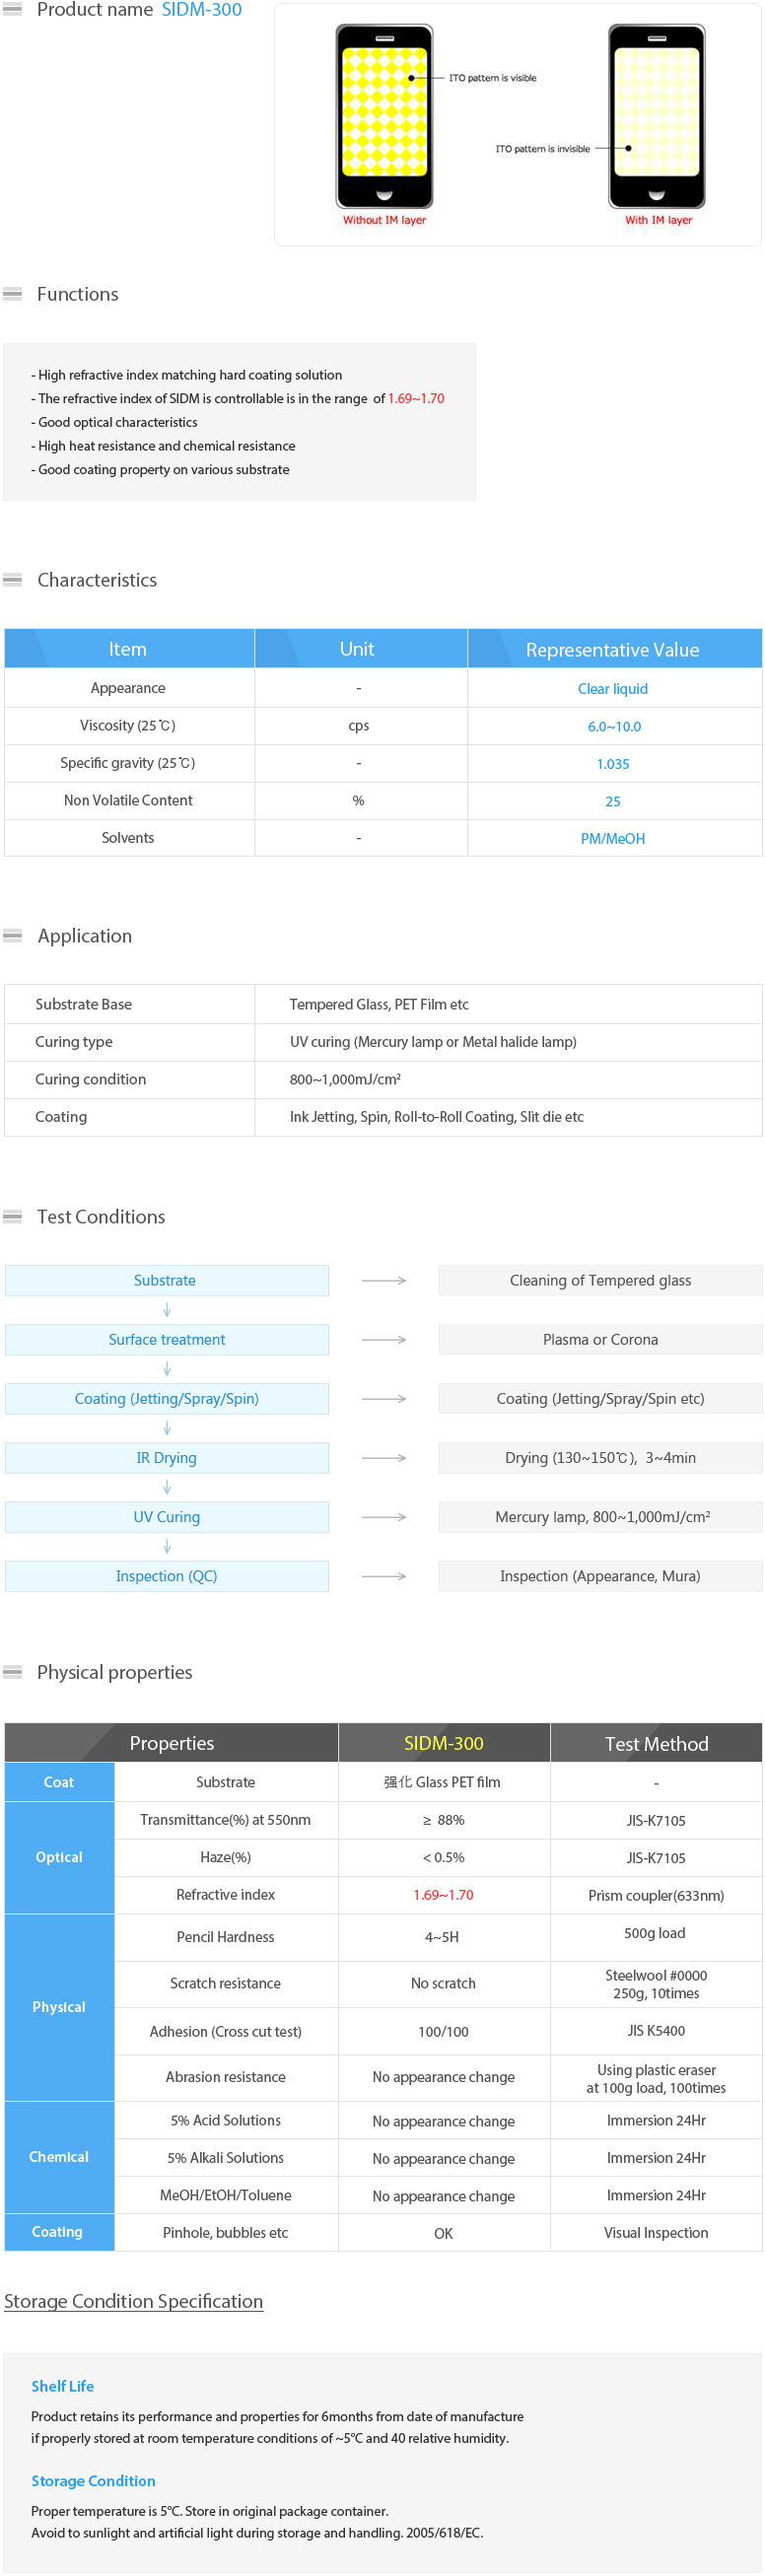Image resolution: width=765 pixels, height=2576 pixels.
Task: Click the 'IR Drying' flow step box
Action: click(167, 1458)
